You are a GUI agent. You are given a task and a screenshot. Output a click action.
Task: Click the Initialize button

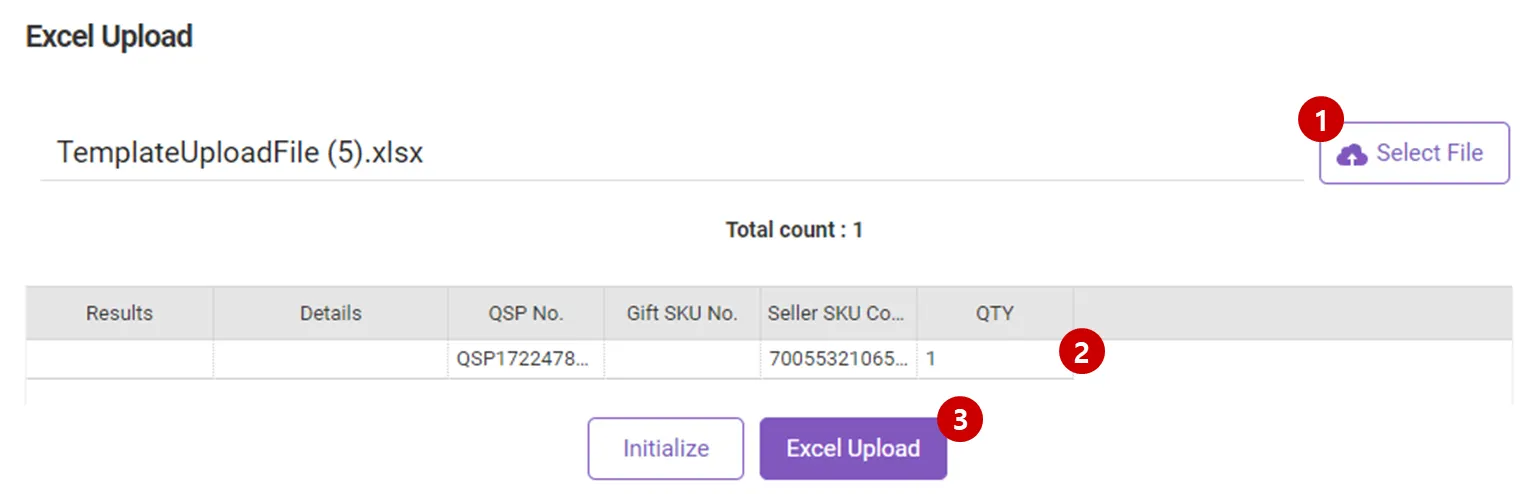coord(665,448)
